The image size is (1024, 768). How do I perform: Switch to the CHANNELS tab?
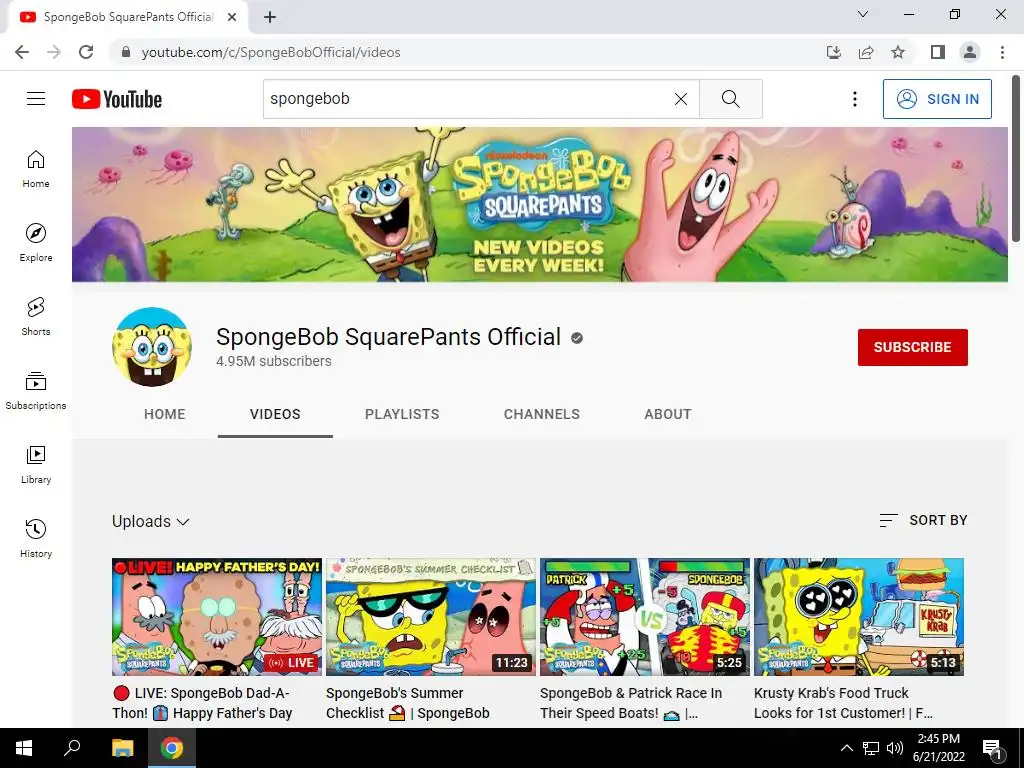[x=541, y=414]
